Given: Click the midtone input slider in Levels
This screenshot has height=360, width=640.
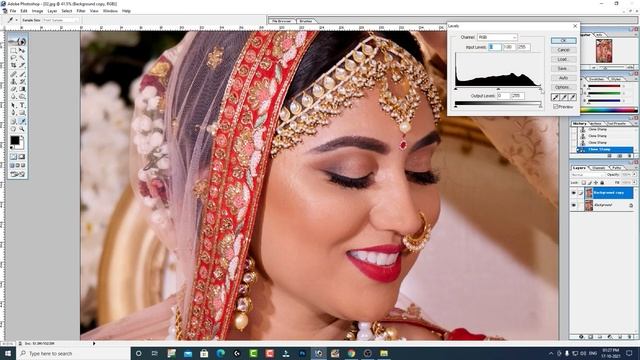Looking at the screenshot, I should 498,89.
